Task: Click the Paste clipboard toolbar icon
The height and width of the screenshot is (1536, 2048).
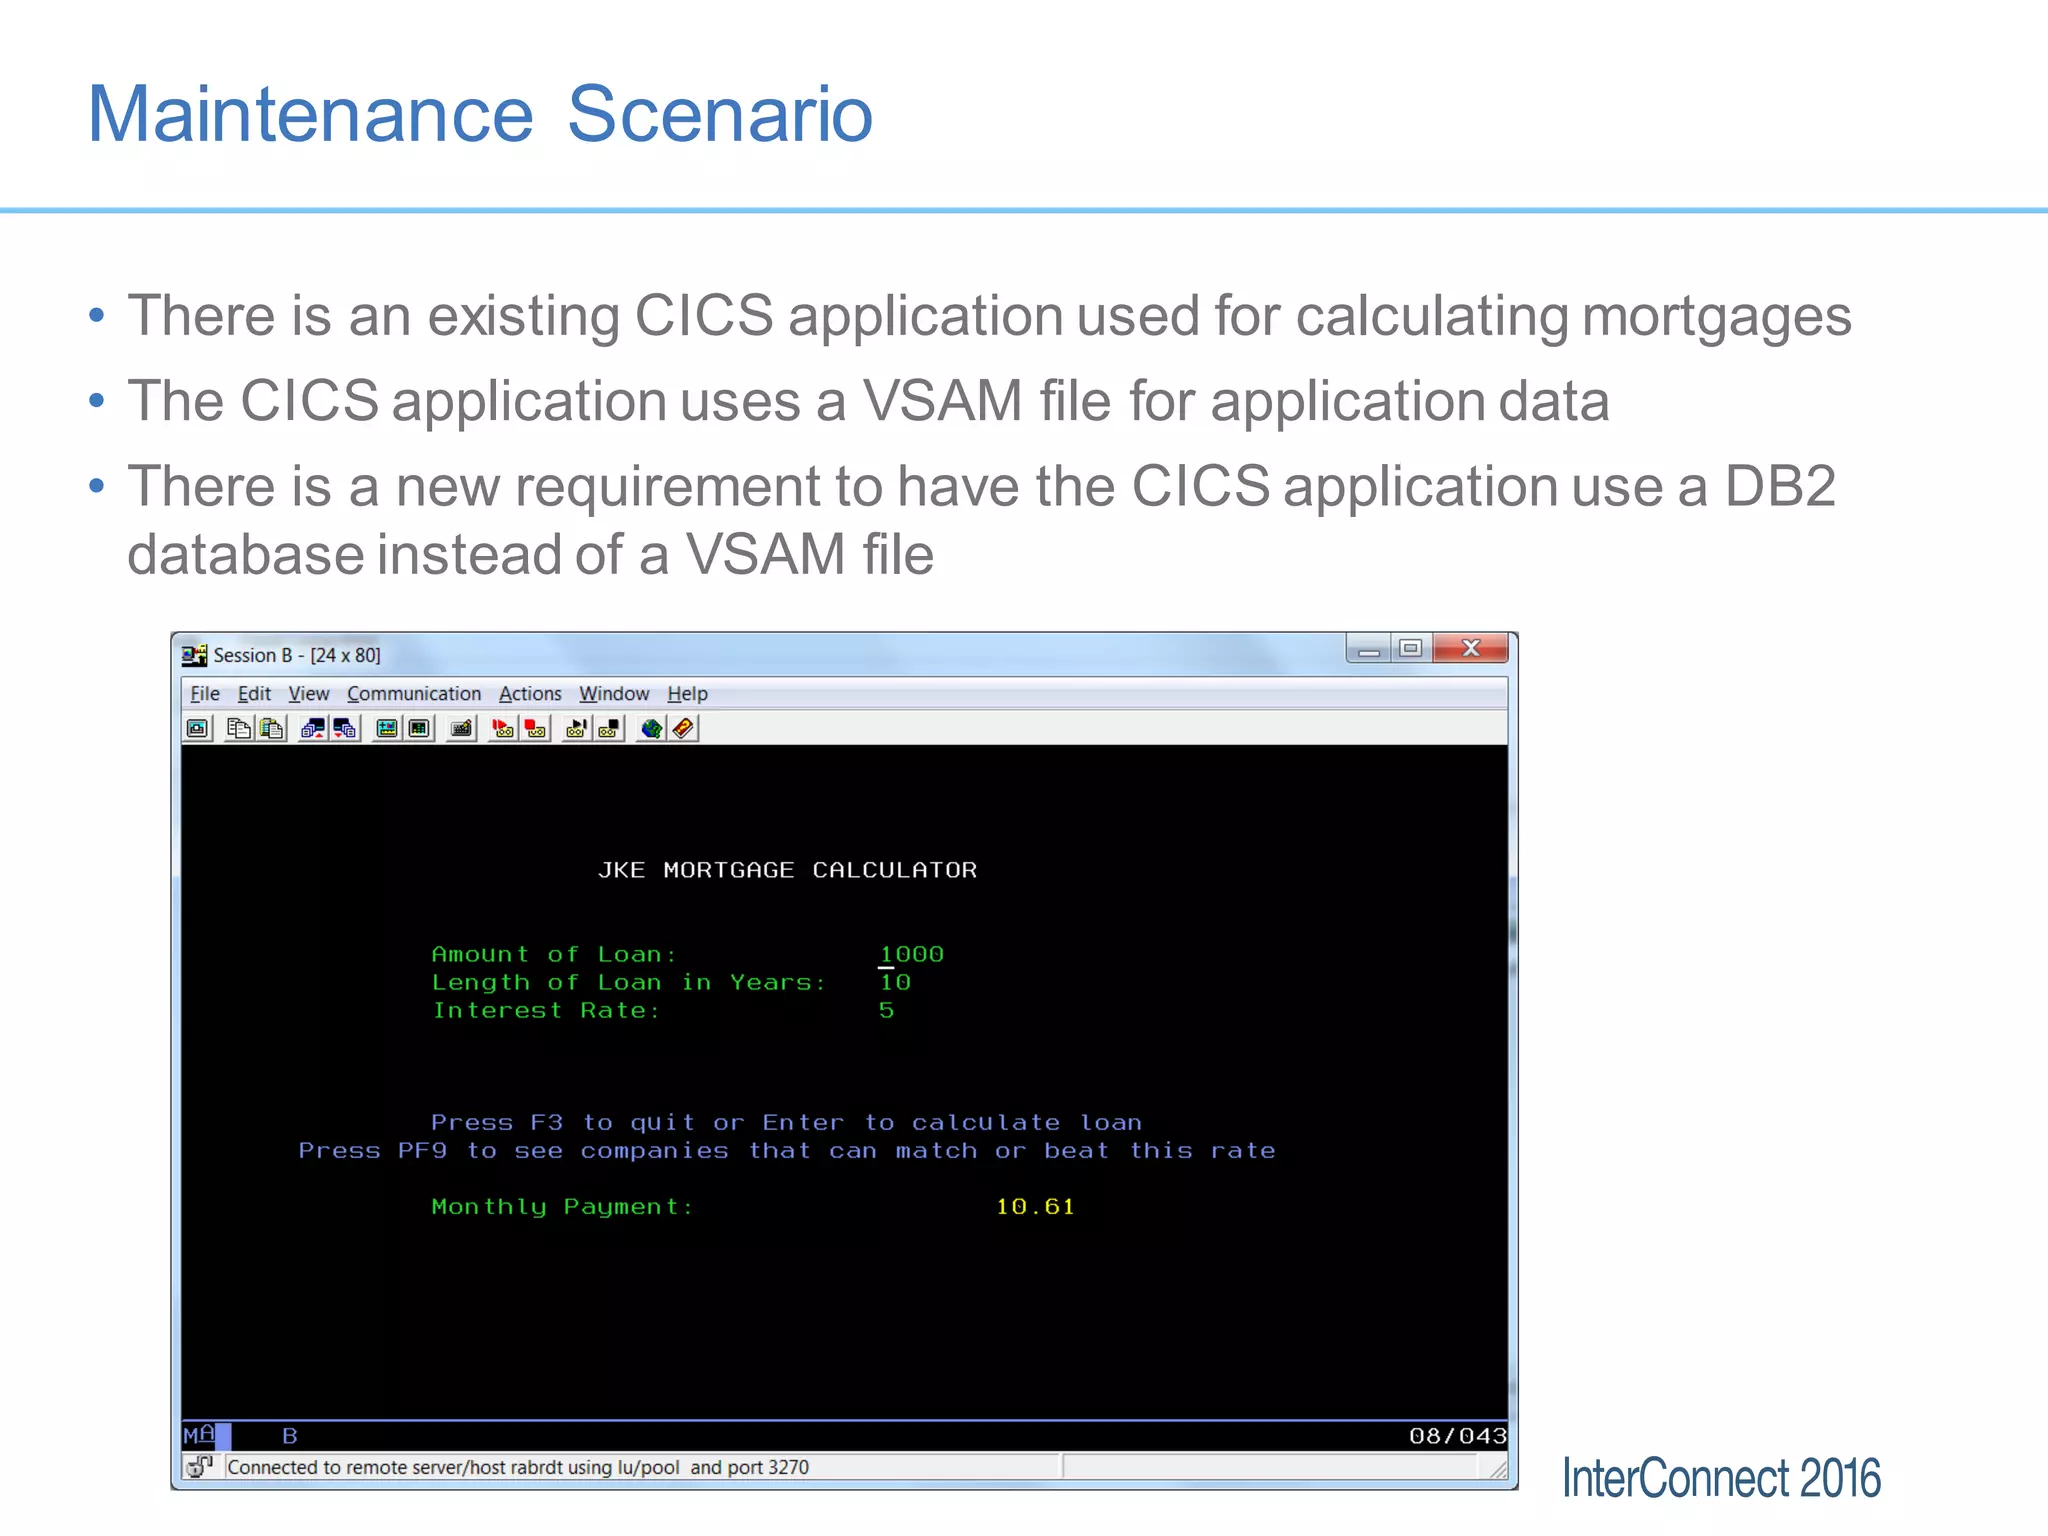Action: click(271, 729)
